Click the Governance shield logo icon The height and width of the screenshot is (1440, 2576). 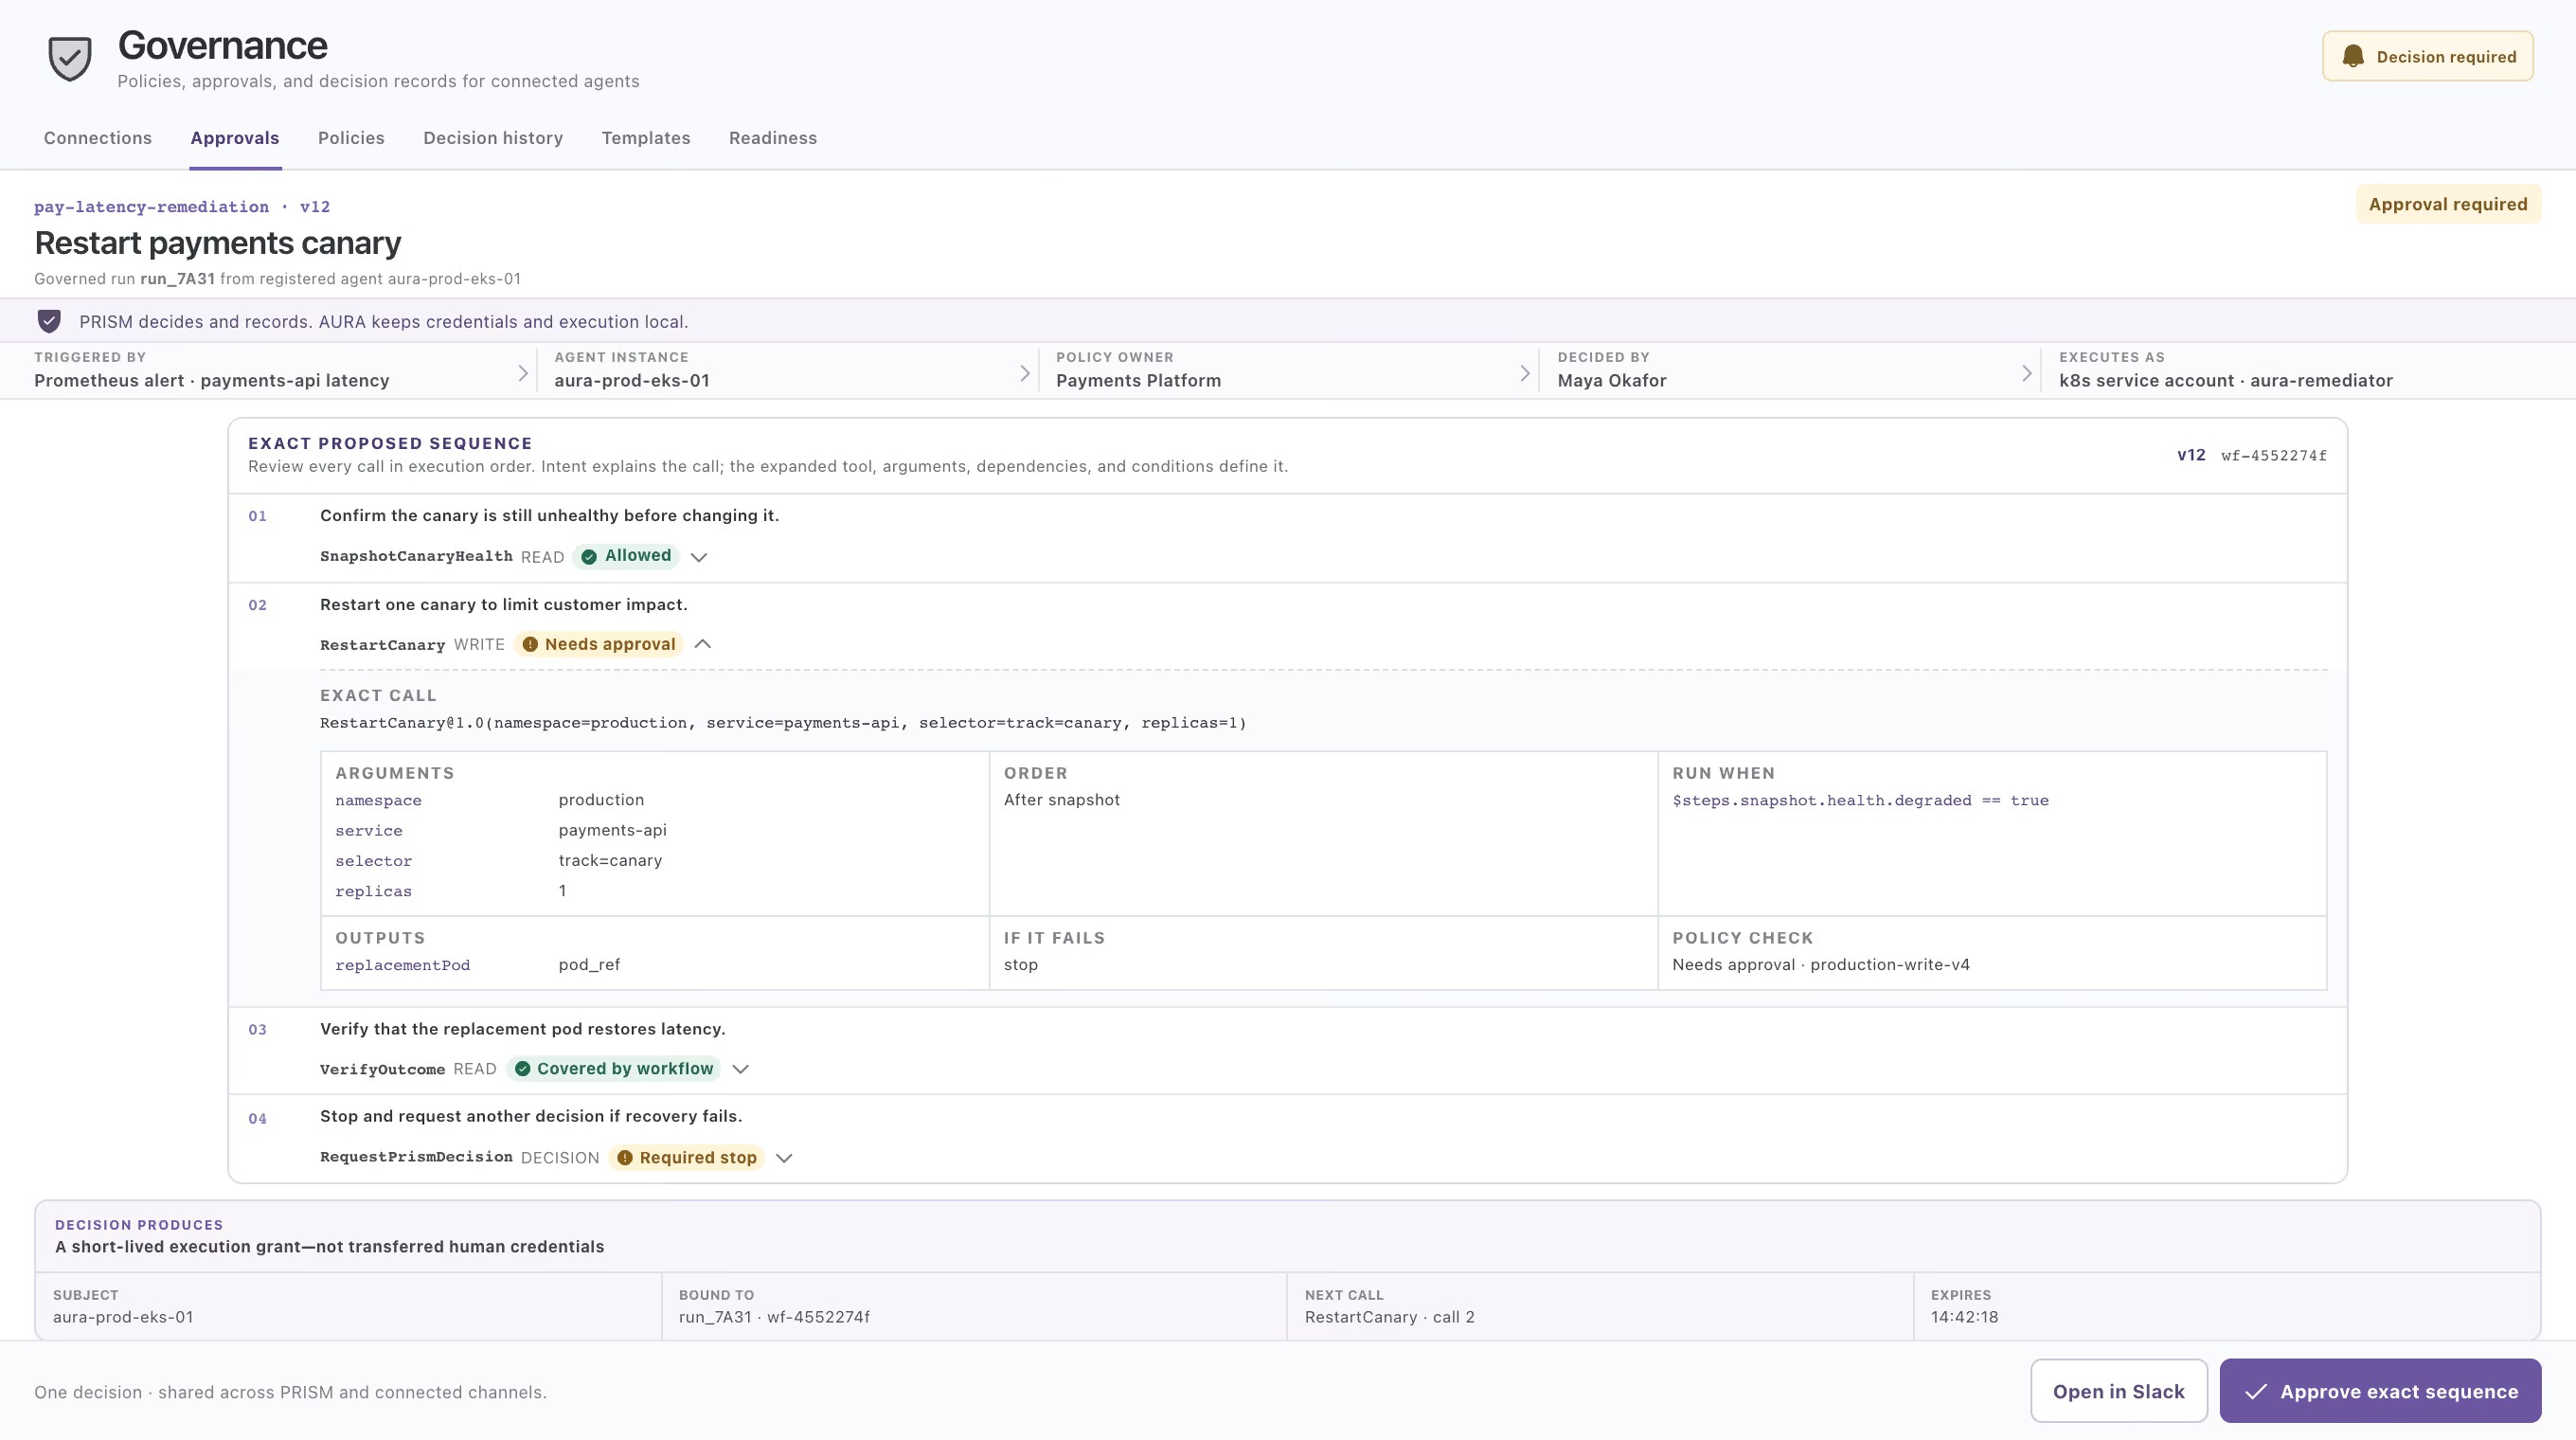(70, 58)
